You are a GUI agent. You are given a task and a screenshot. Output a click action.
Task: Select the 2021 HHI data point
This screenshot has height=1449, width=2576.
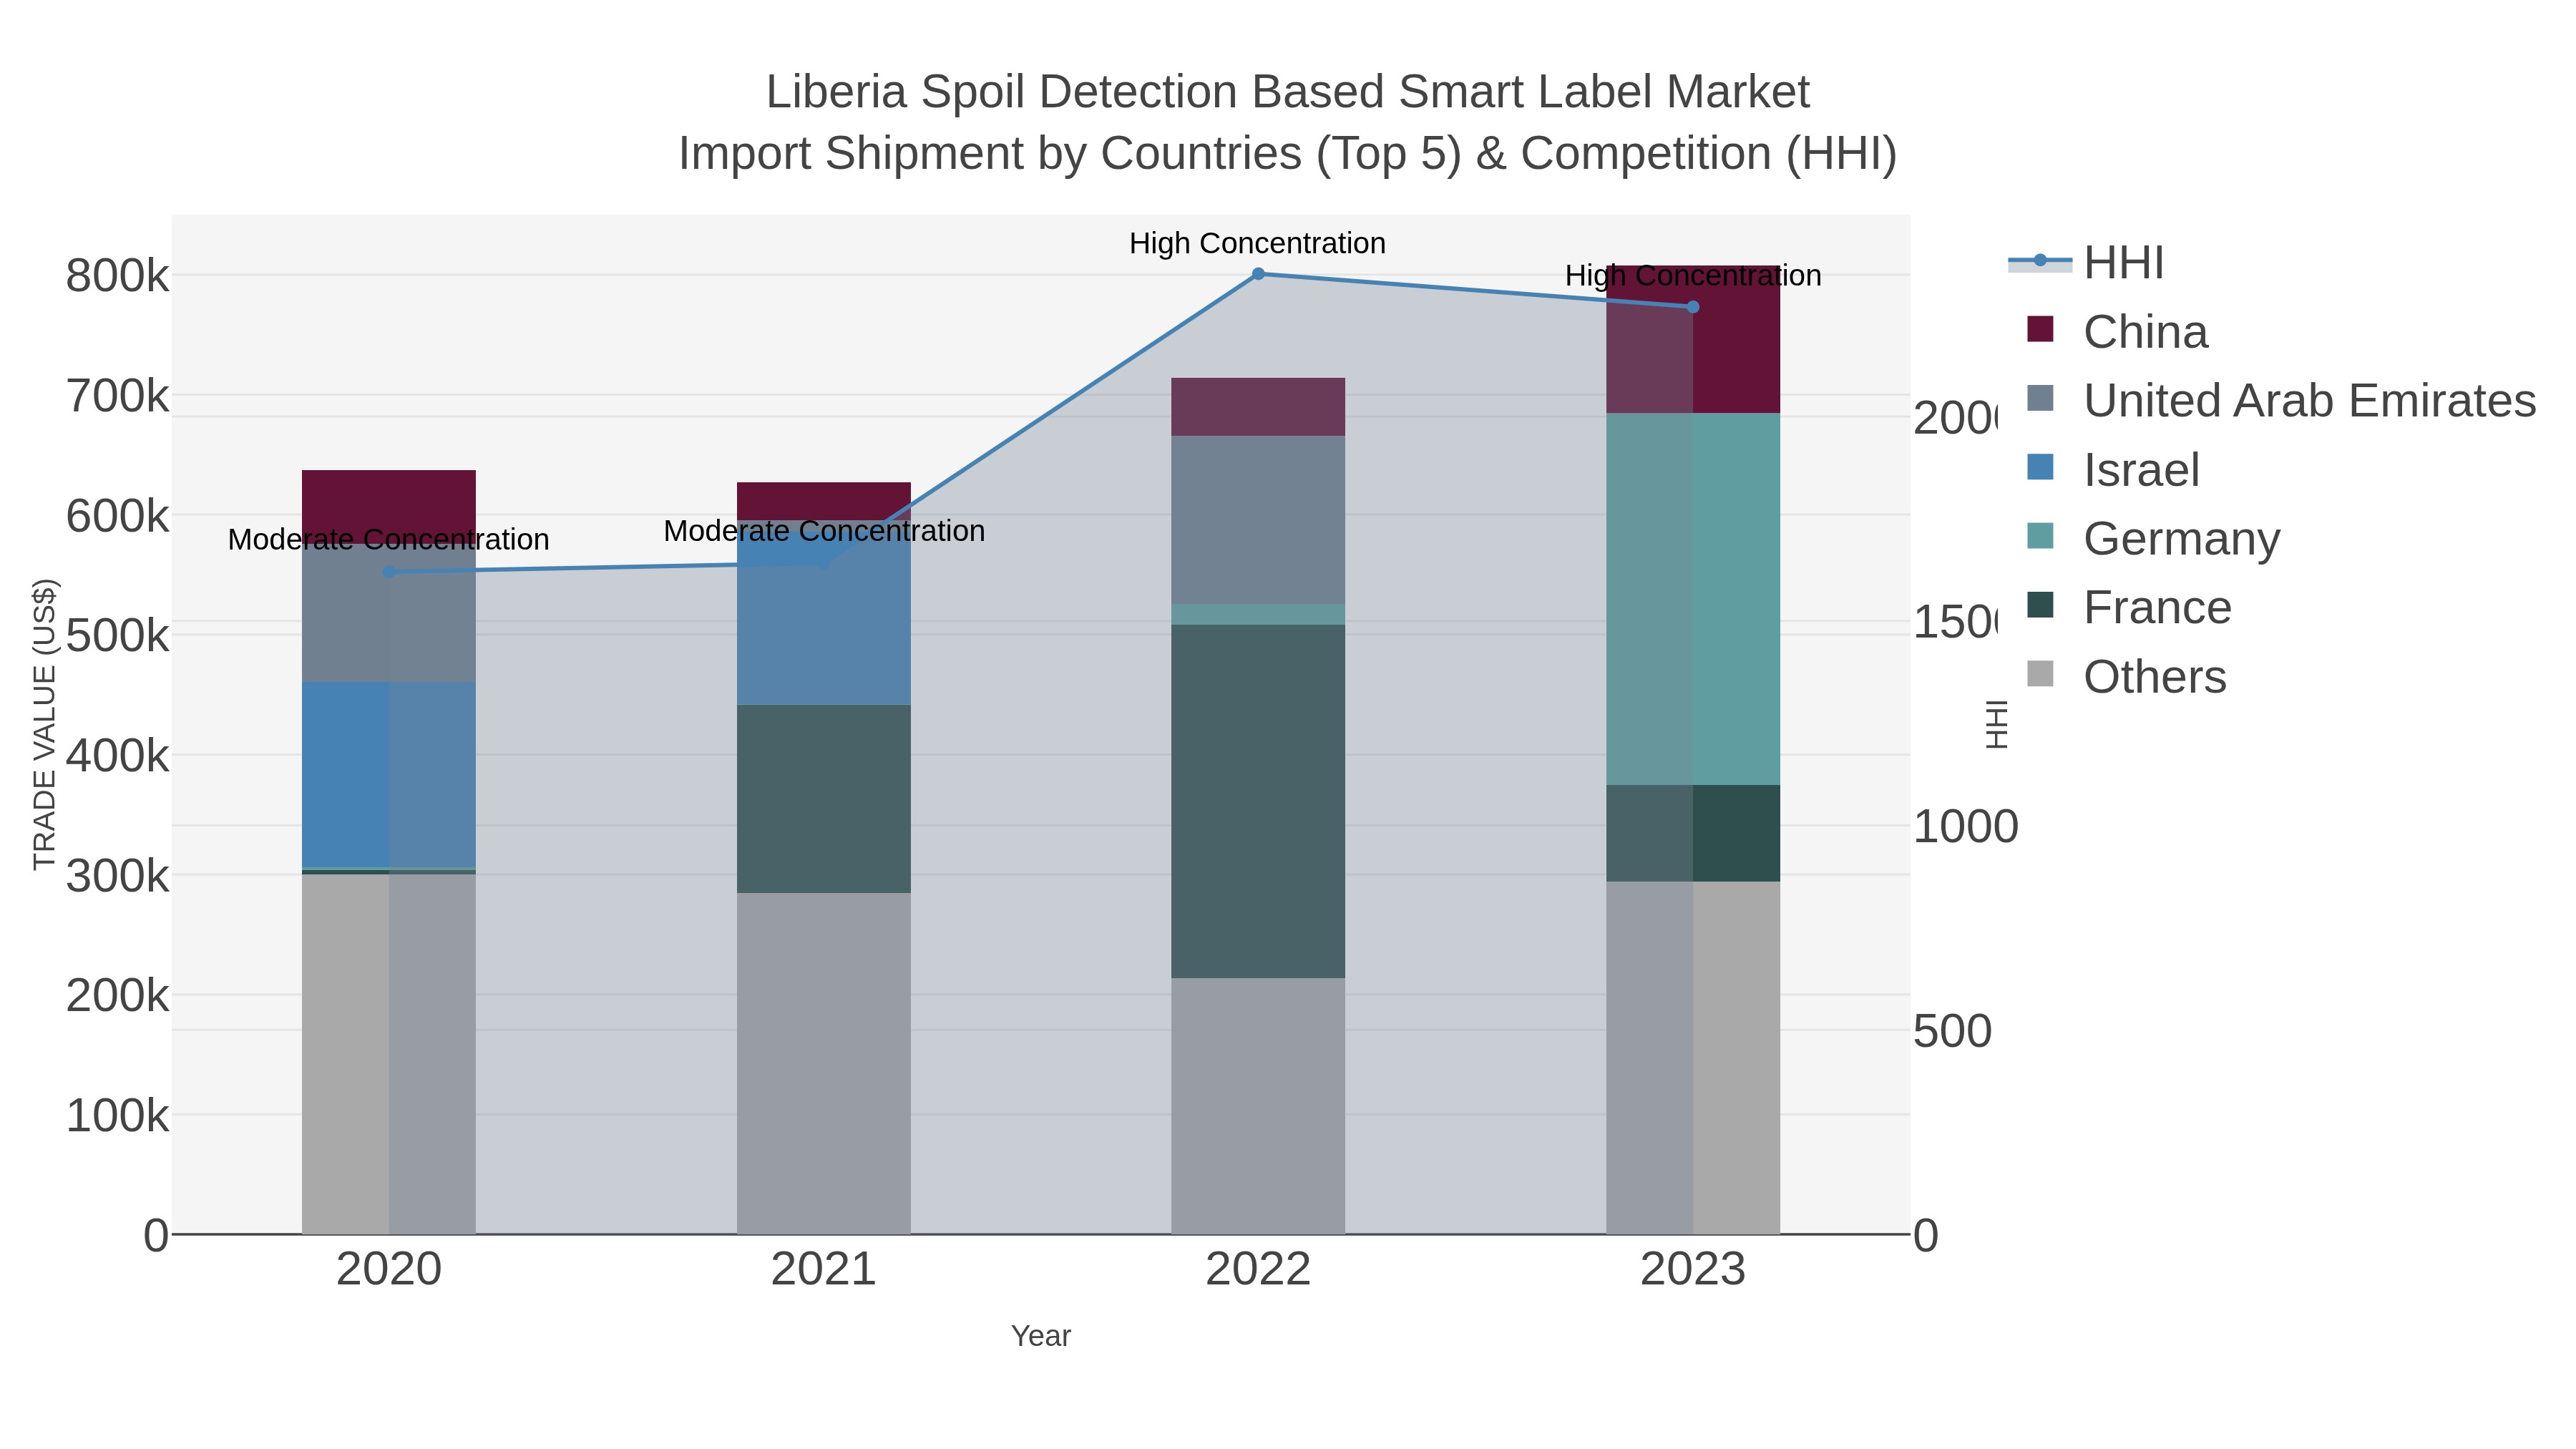click(824, 563)
